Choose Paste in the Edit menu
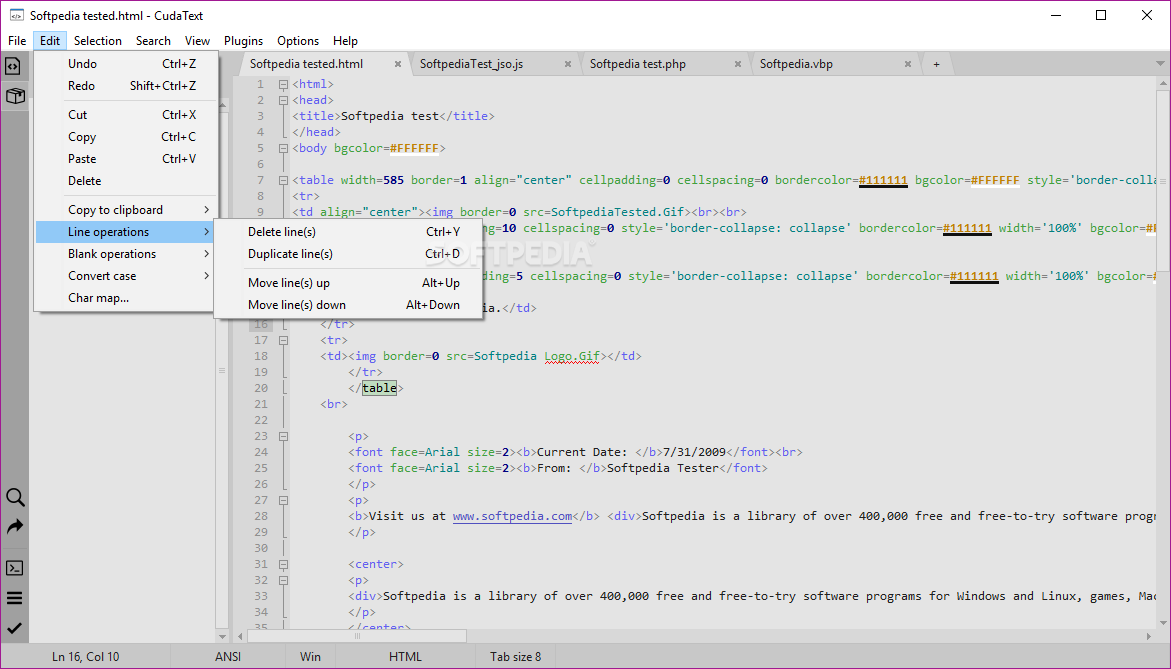 126,159
